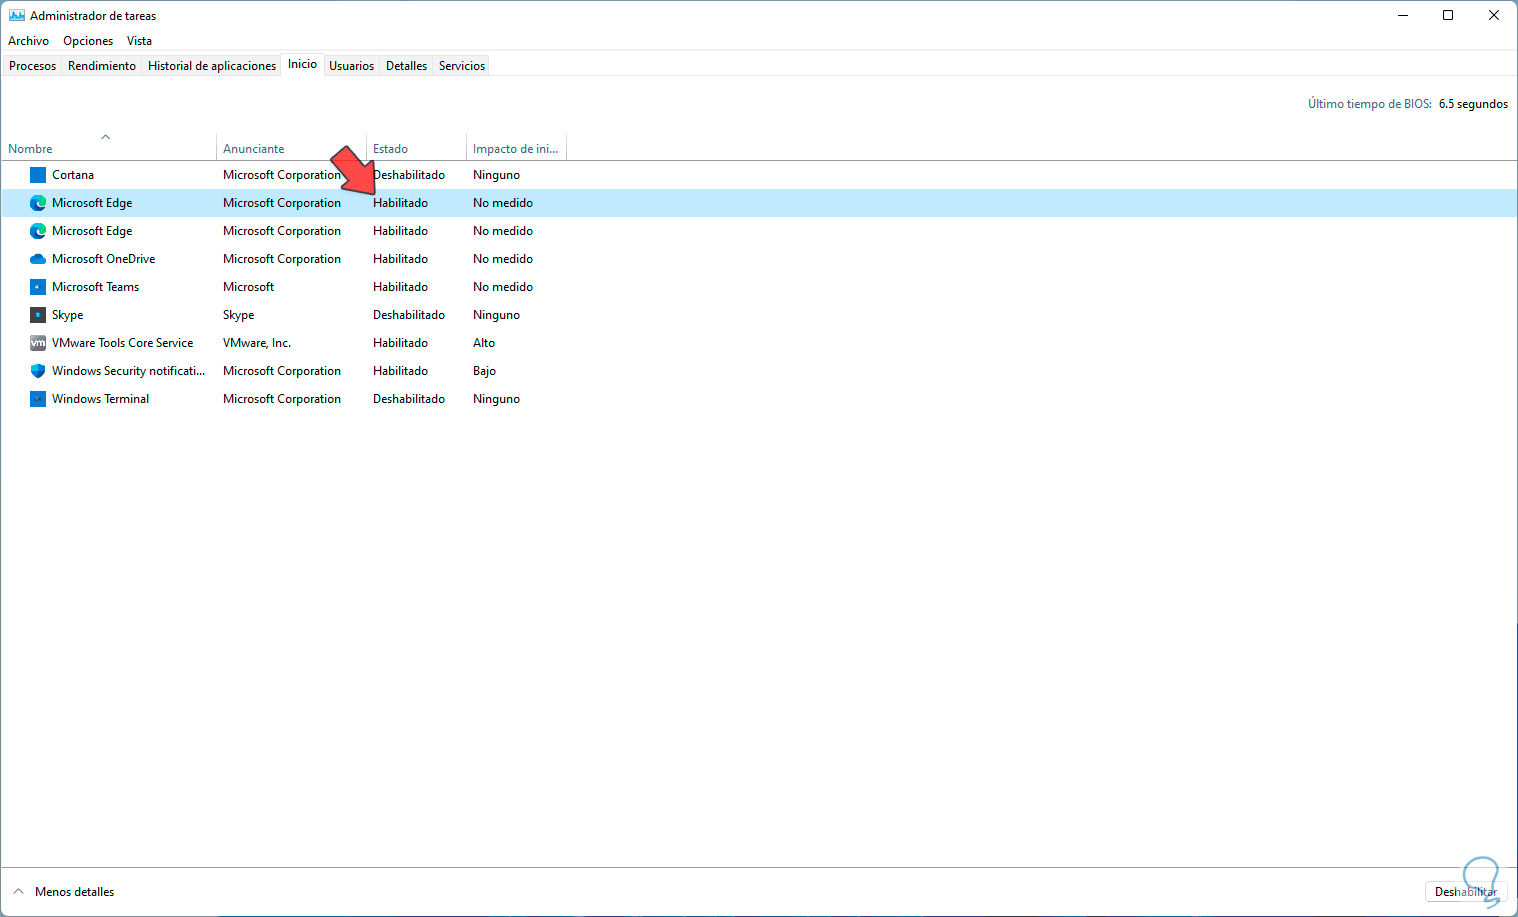Click the Último tiempo de BIOS value

pos(1473,104)
